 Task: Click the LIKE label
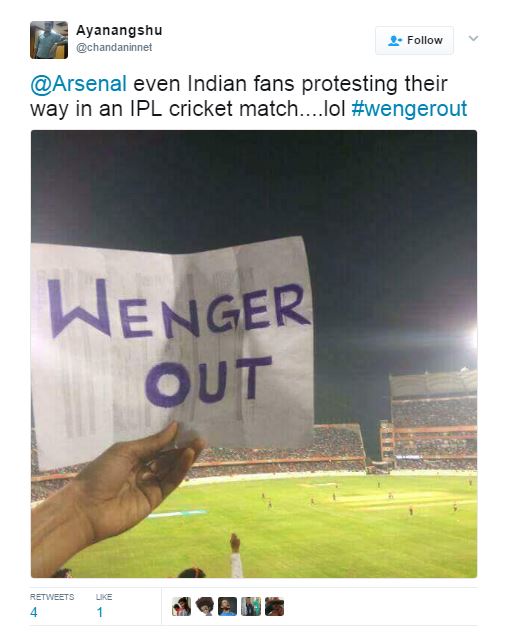[104, 597]
